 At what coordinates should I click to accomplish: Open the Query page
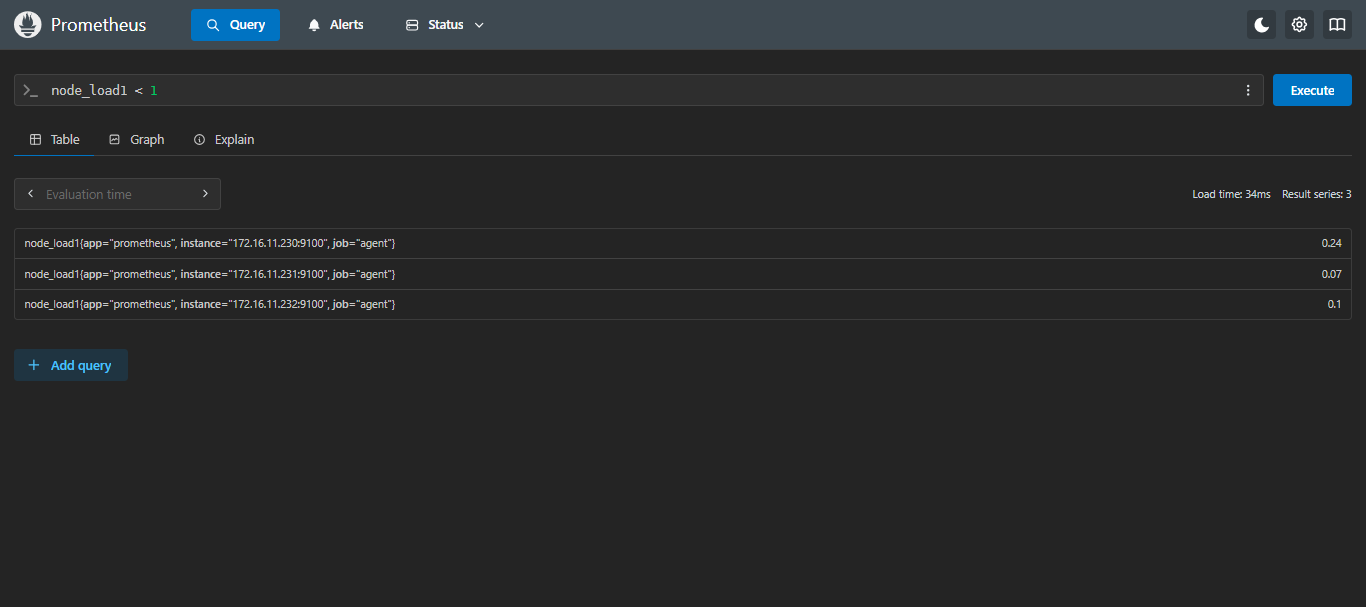tap(235, 25)
